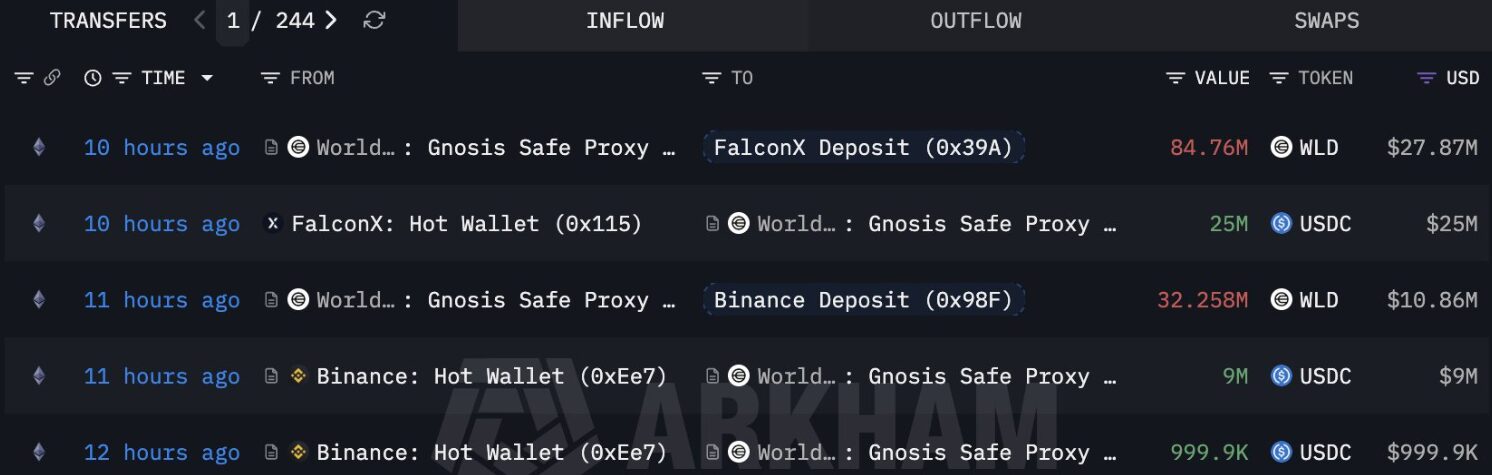Open FalconX Deposit (0x39A) address
Screen dimensions: 1492x475
[863, 148]
